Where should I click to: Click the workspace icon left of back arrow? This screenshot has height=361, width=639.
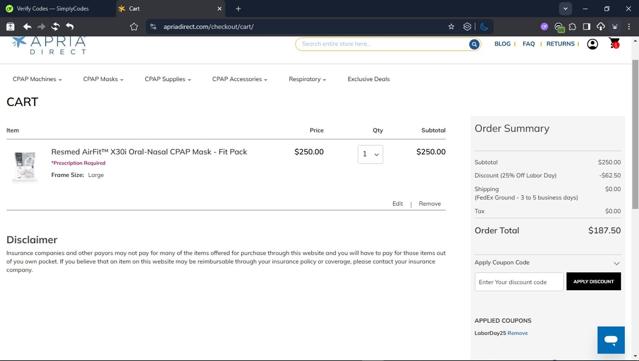pos(10,26)
